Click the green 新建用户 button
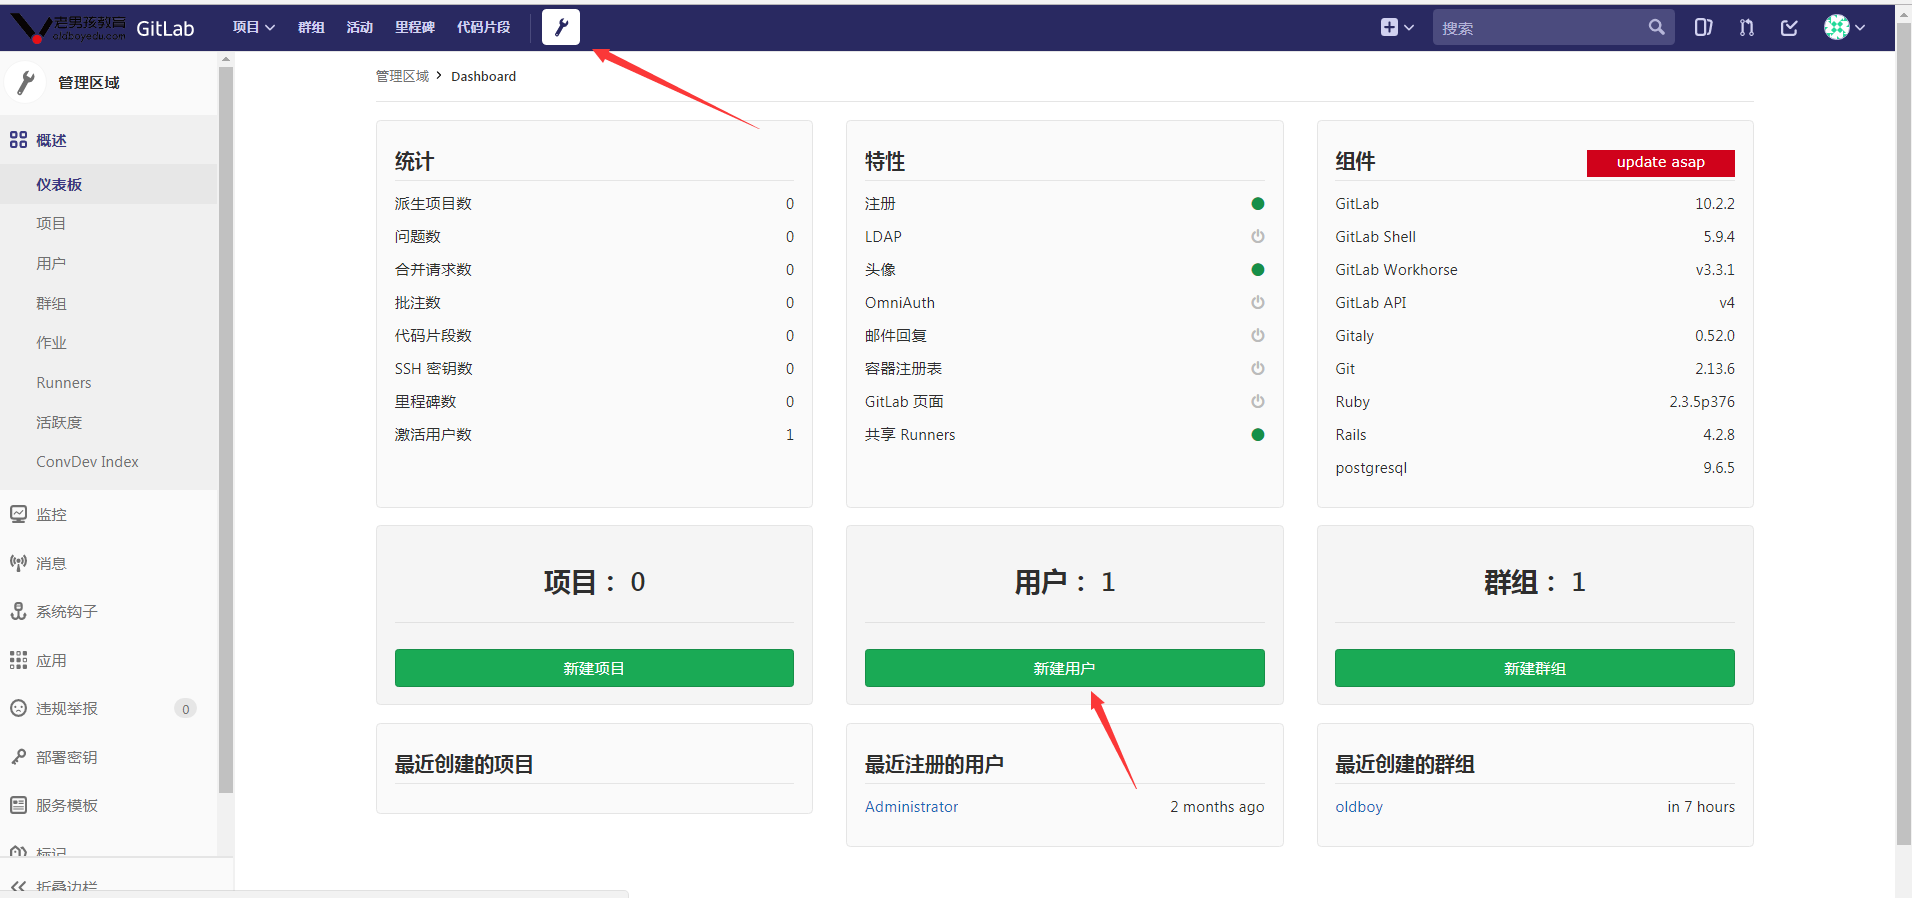Viewport: 1912px width, 898px height. coord(1064,668)
